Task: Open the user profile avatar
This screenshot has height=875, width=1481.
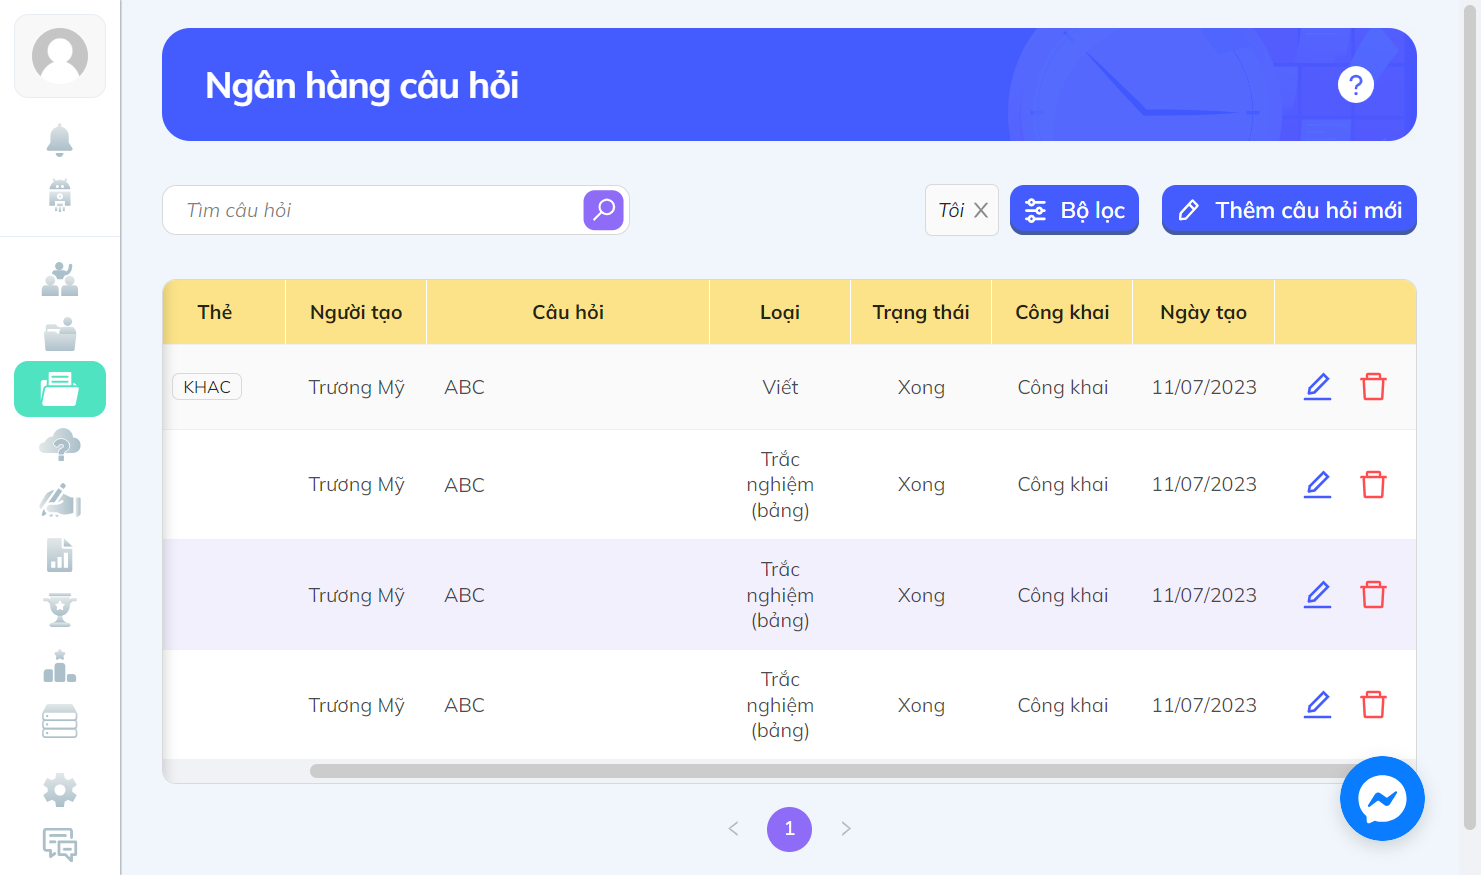Action: (60, 56)
